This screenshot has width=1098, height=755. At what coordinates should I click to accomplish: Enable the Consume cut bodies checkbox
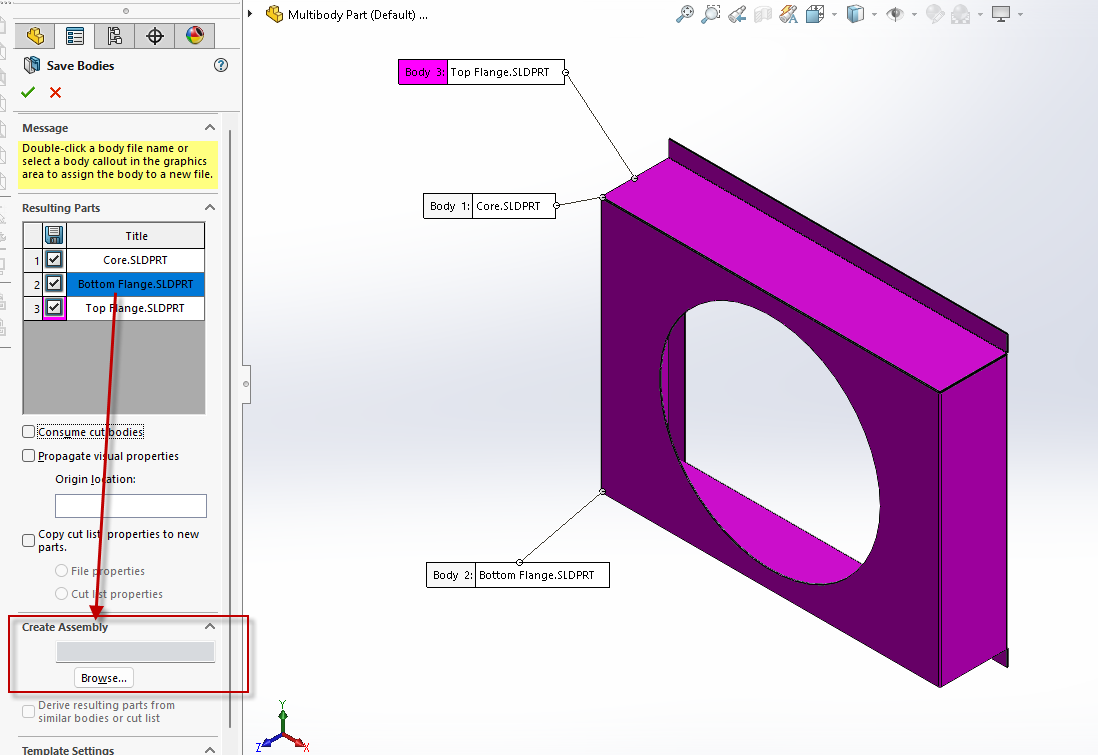pyautogui.click(x=29, y=431)
